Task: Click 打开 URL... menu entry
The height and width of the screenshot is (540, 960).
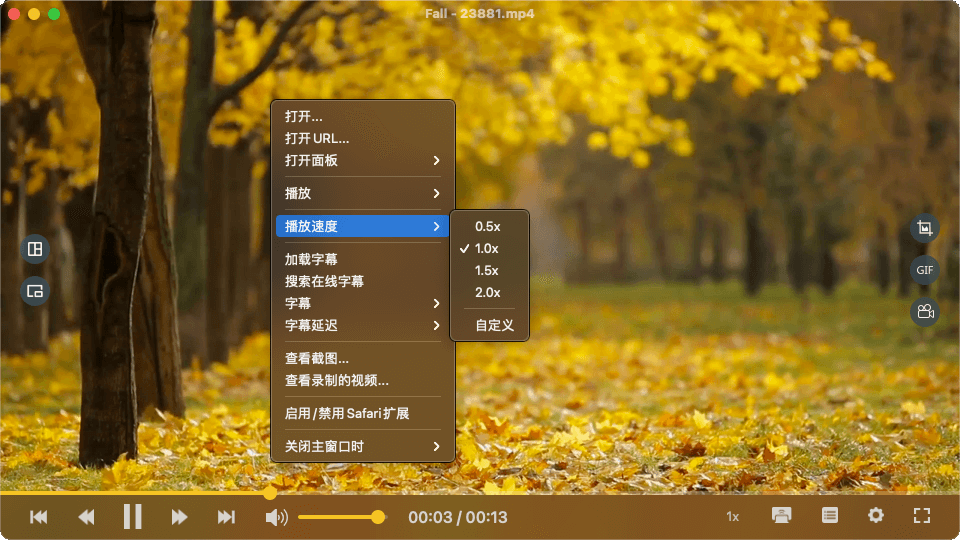Action: [x=317, y=139]
